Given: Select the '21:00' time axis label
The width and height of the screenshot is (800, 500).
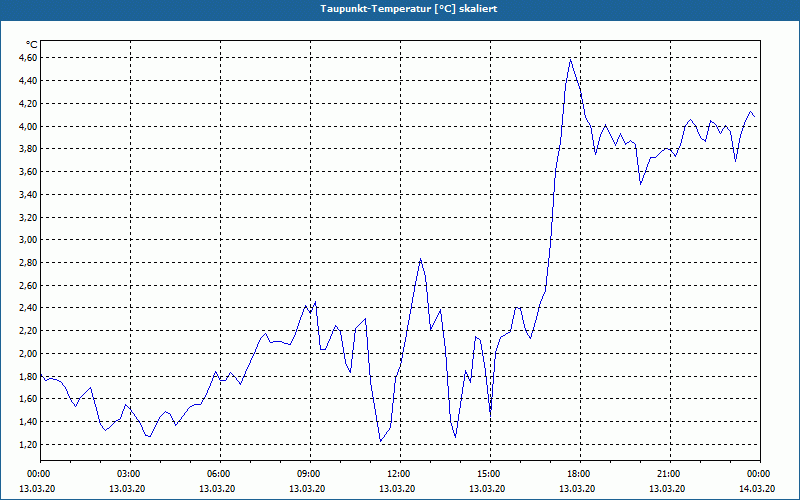Looking at the screenshot, I should point(670,474).
